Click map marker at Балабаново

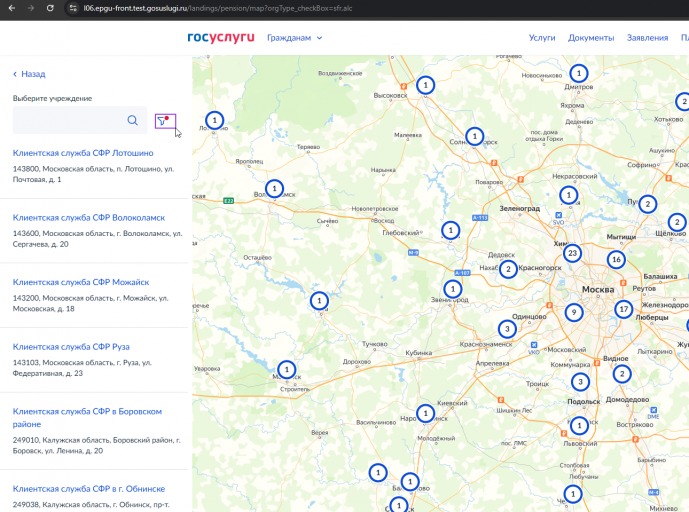[410, 482]
